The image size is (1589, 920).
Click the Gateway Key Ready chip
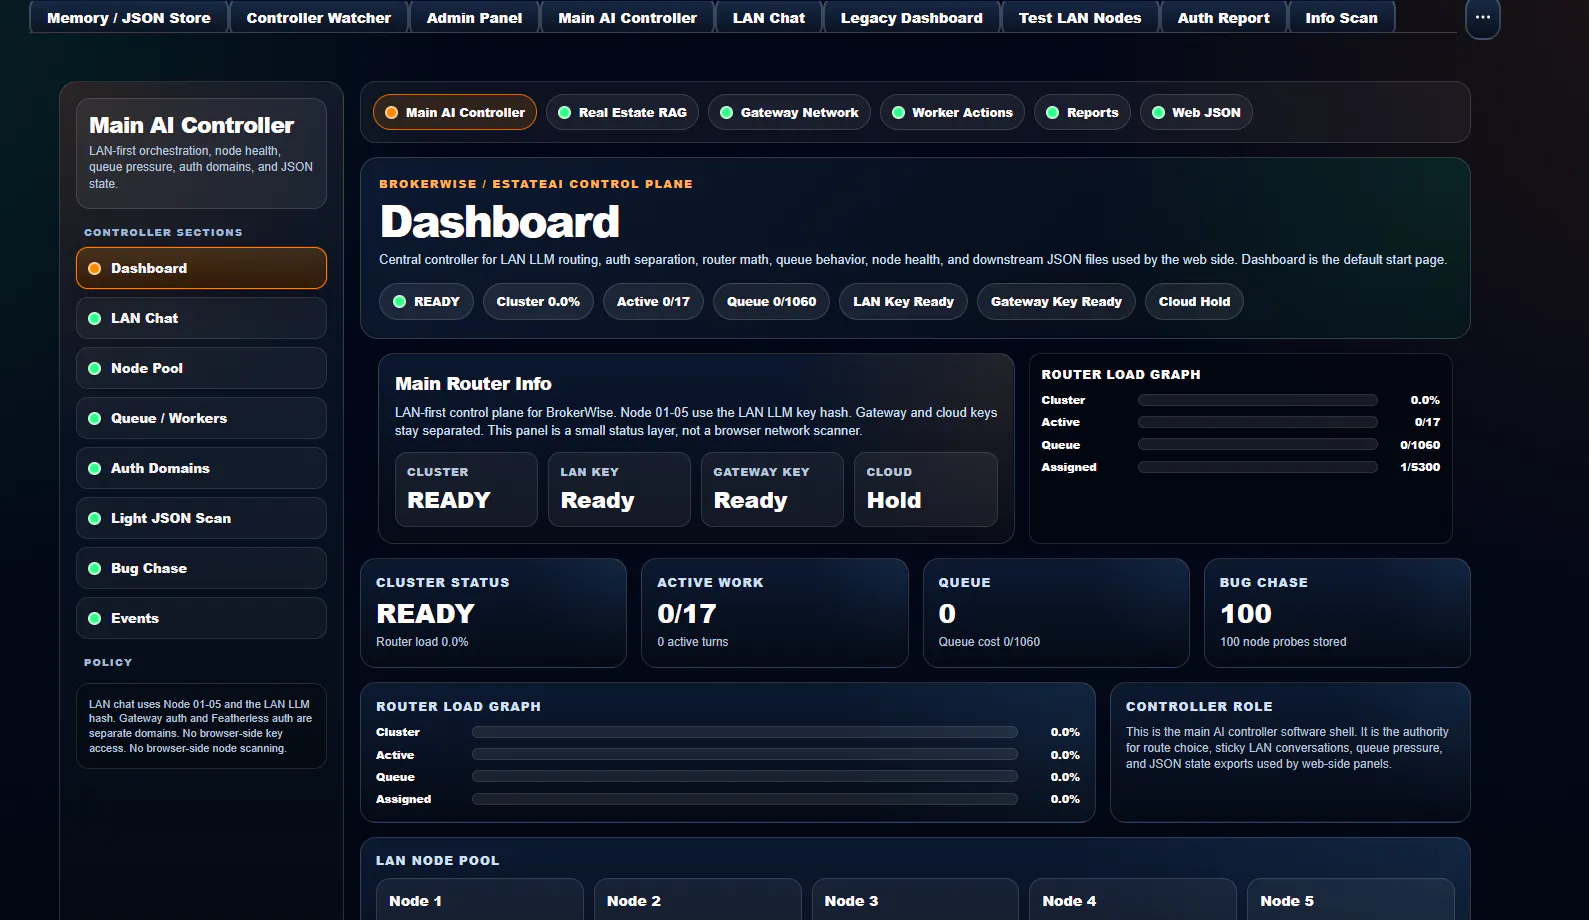1056,301
